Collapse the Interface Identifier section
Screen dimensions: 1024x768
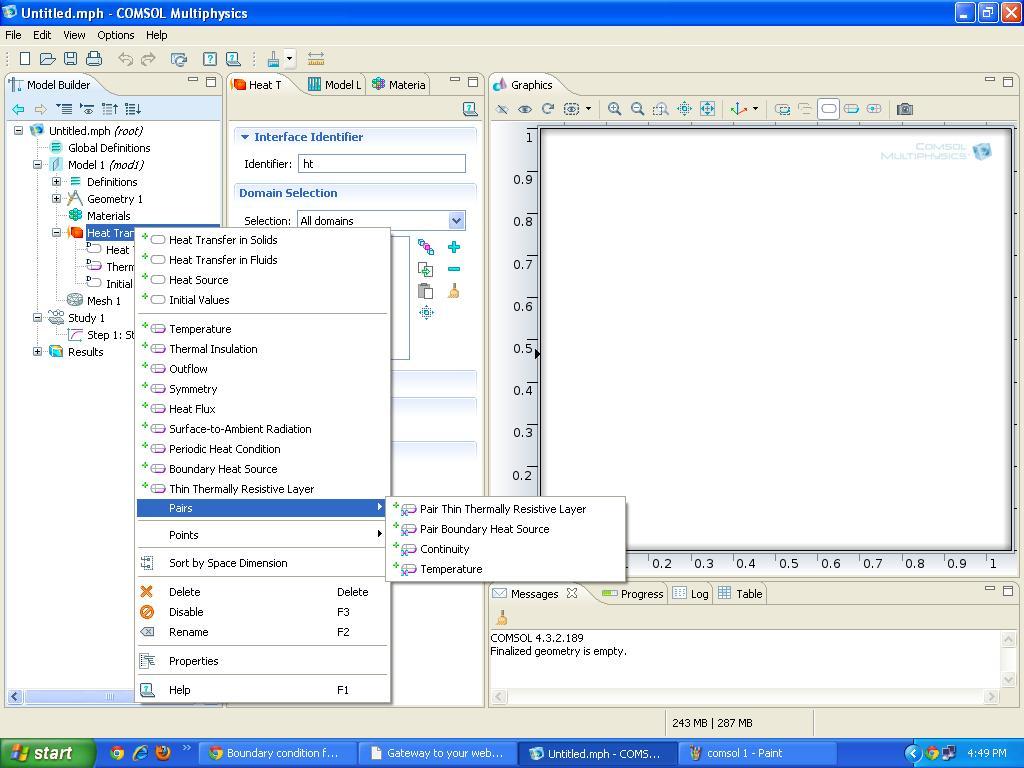click(245, 137)
